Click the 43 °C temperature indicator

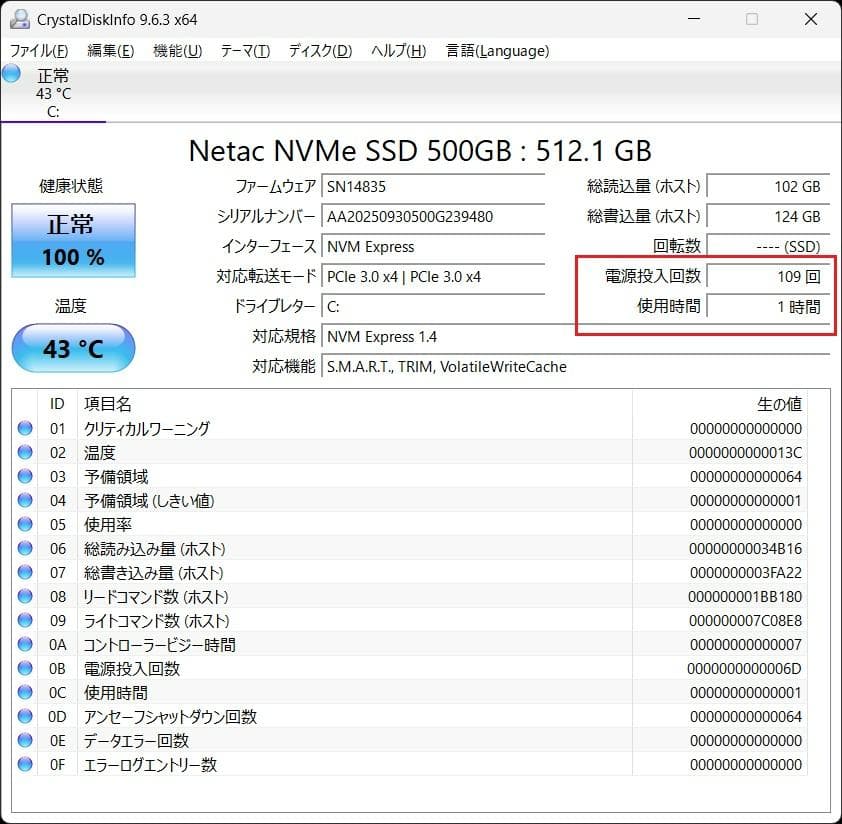point(72,348)
